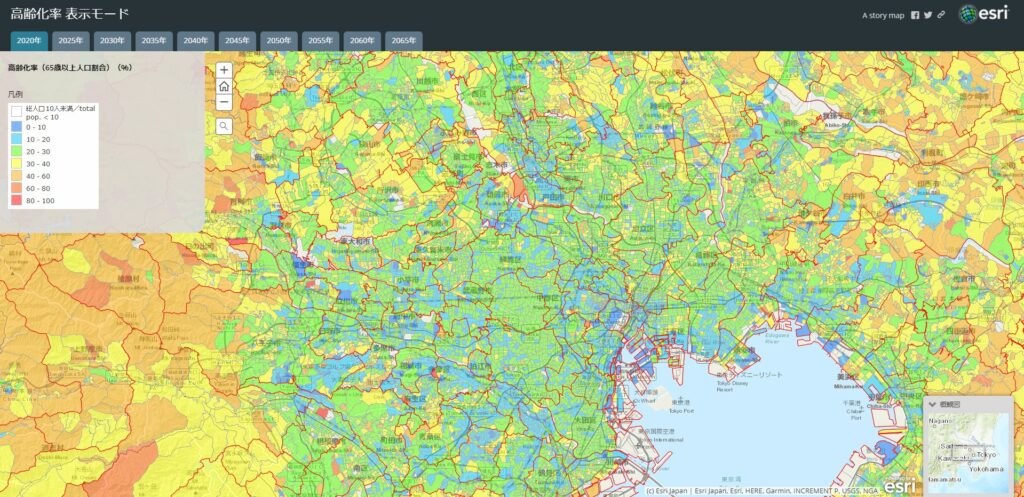Click the 80 - 100 red legend swatch
The width and height of the screenshot is (1024, 497).
(x=16, y=201)
